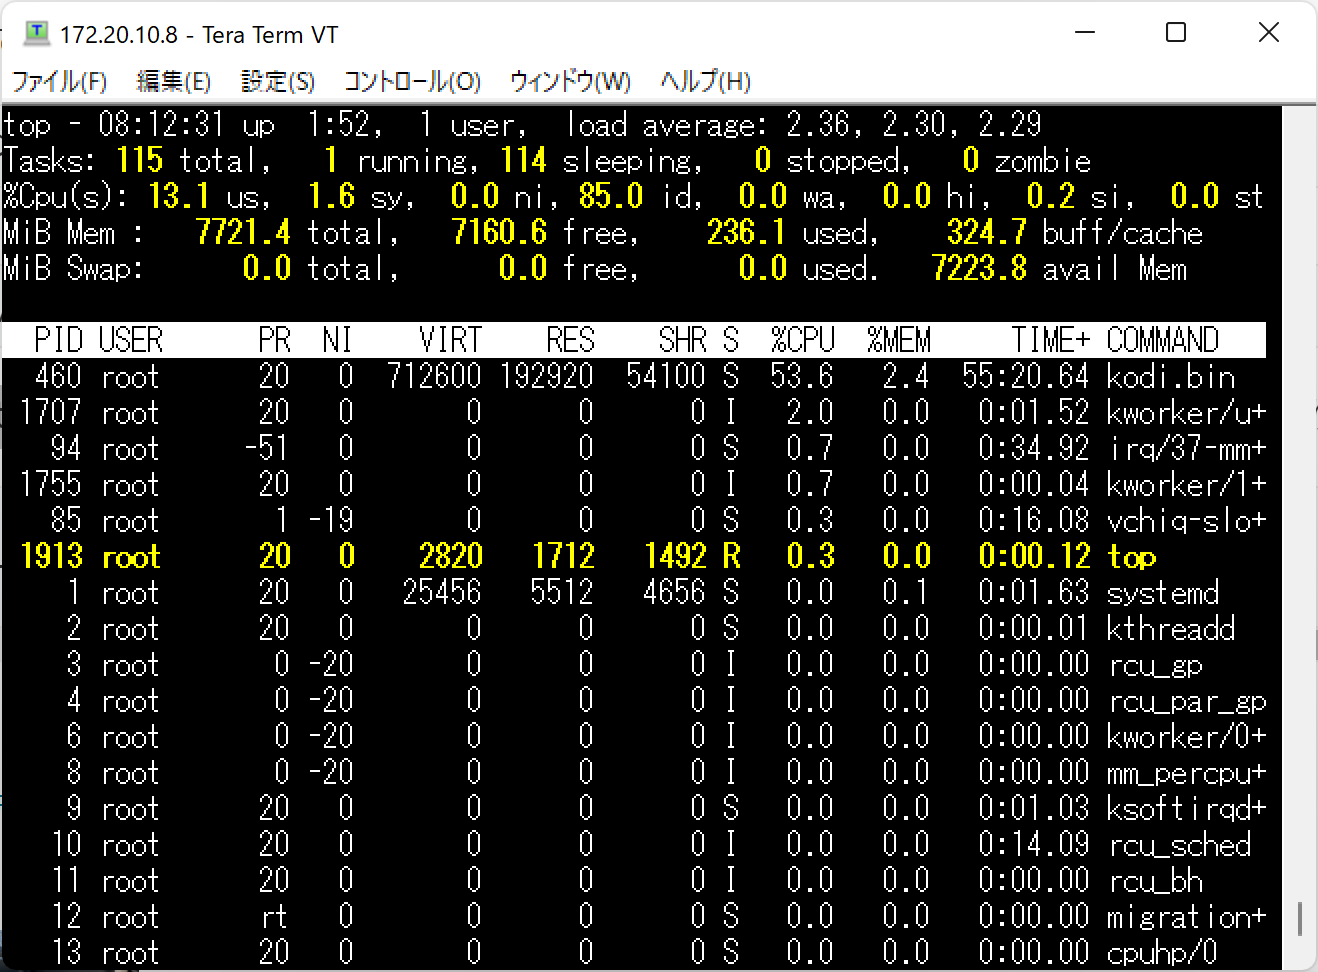Maximize the Tera Term window
The height and width of the screenshot is (972, 1318).
pos(1176,33)
